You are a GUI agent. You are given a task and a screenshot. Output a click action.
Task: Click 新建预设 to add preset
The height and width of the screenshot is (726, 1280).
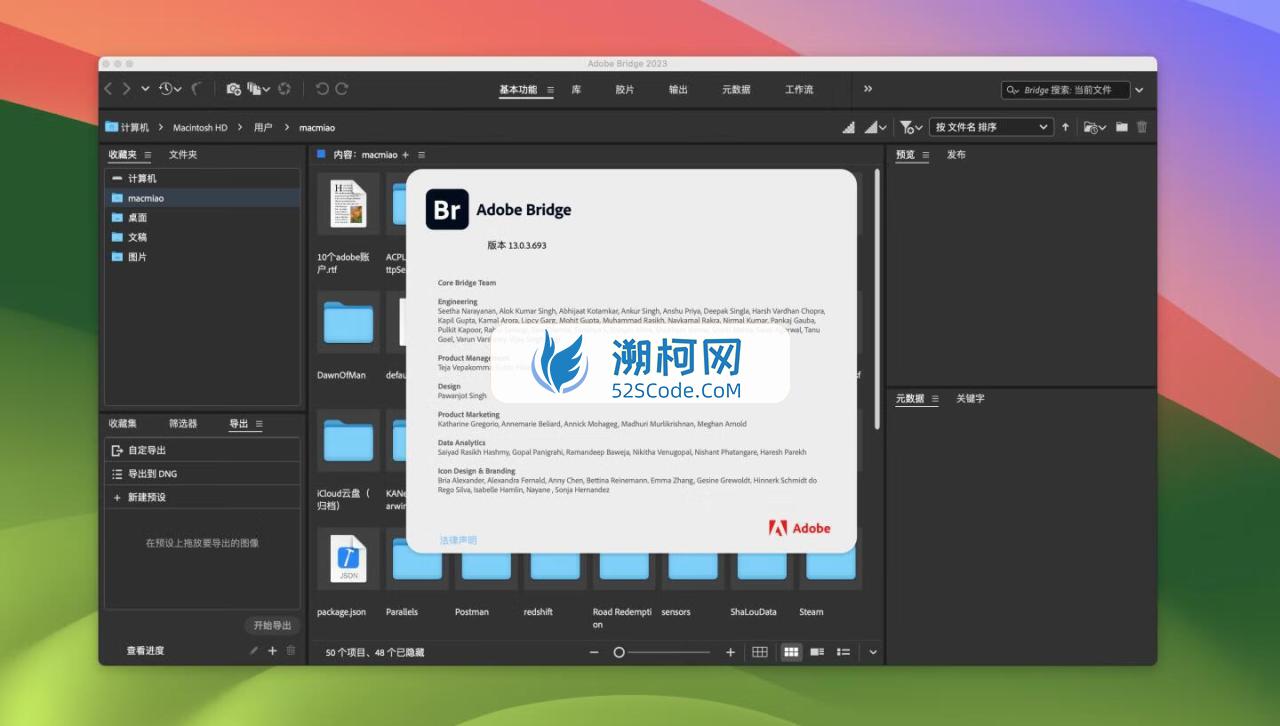[x=202, y=497]
